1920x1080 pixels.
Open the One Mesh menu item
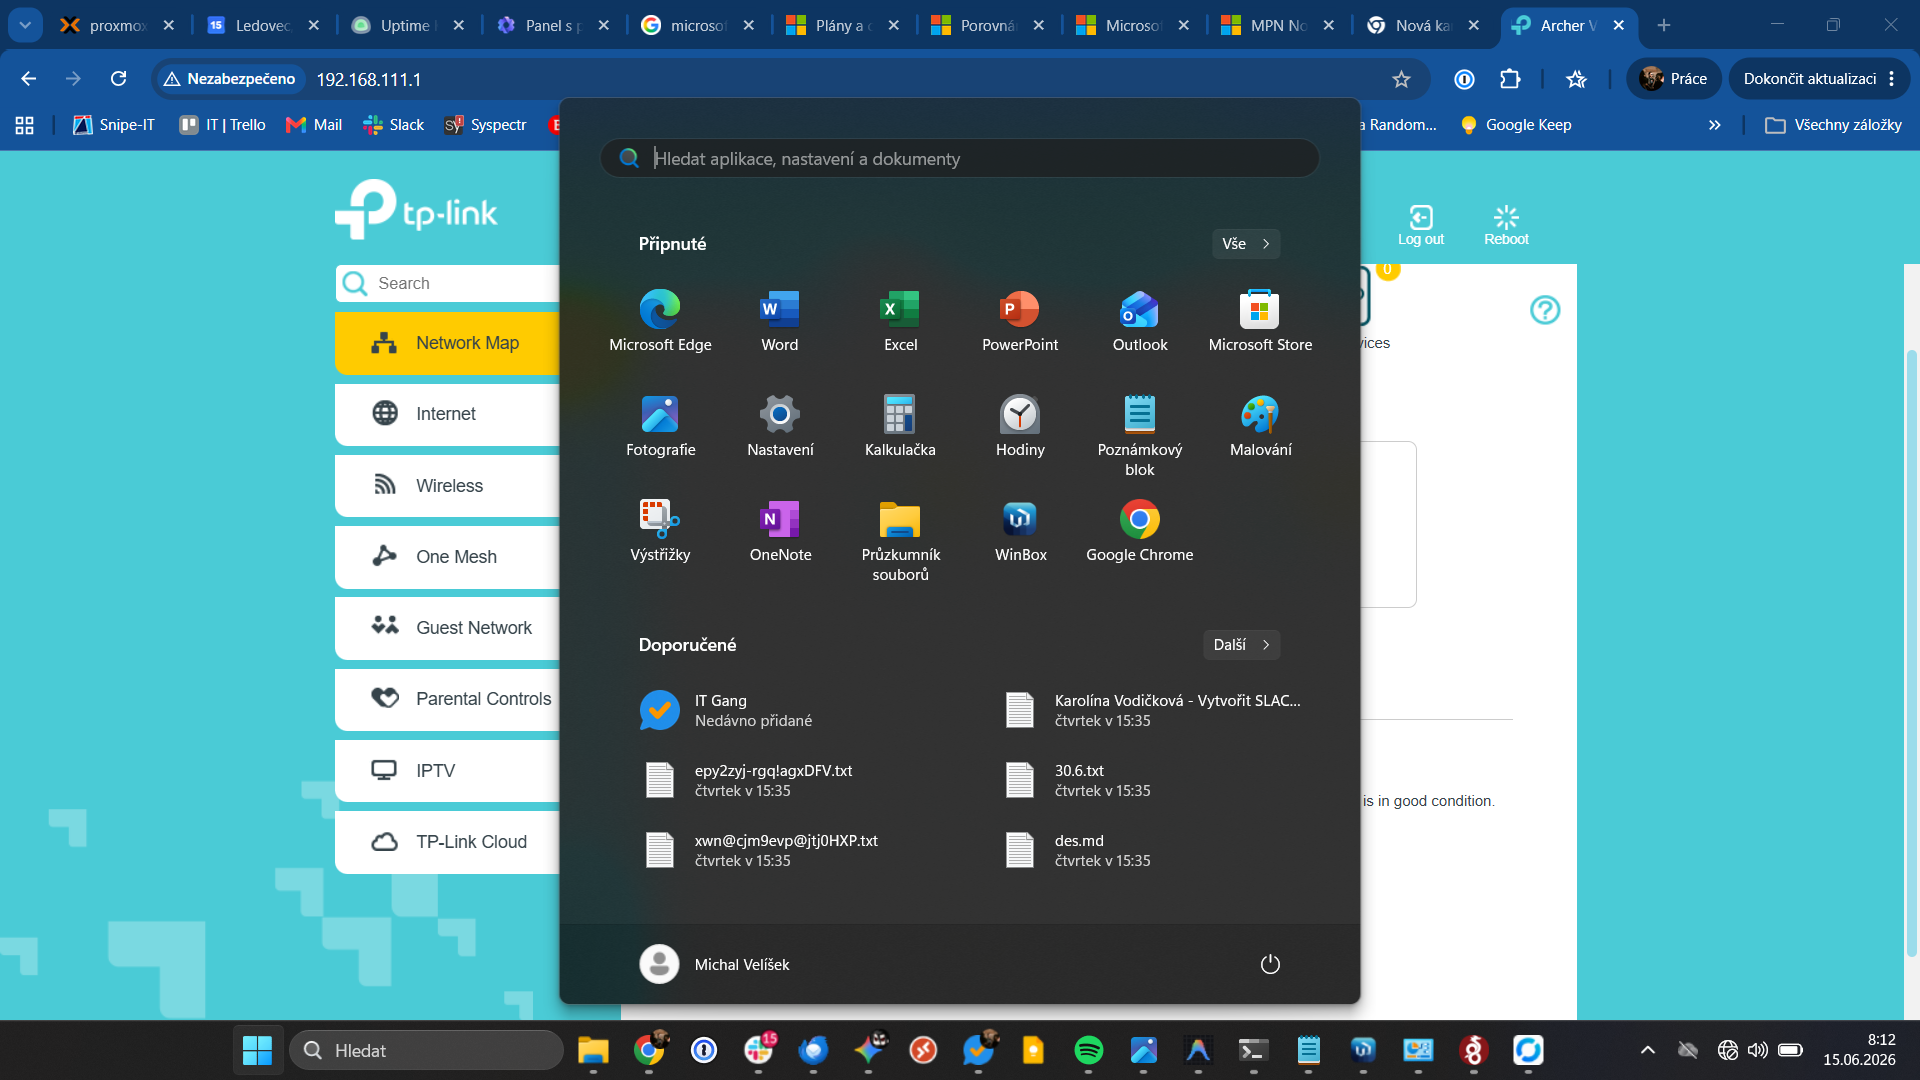pyautogui.click(x=447, y=557)
